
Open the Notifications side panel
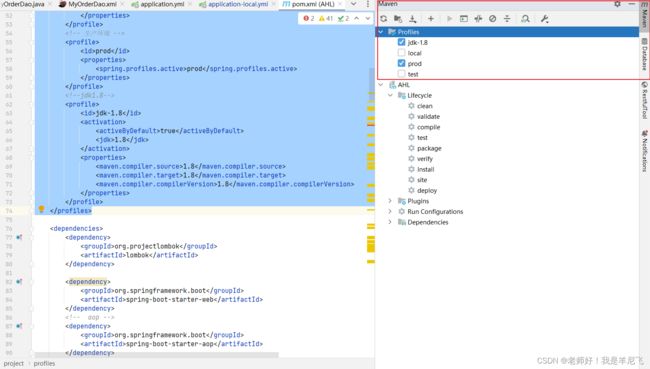point(644,151)
